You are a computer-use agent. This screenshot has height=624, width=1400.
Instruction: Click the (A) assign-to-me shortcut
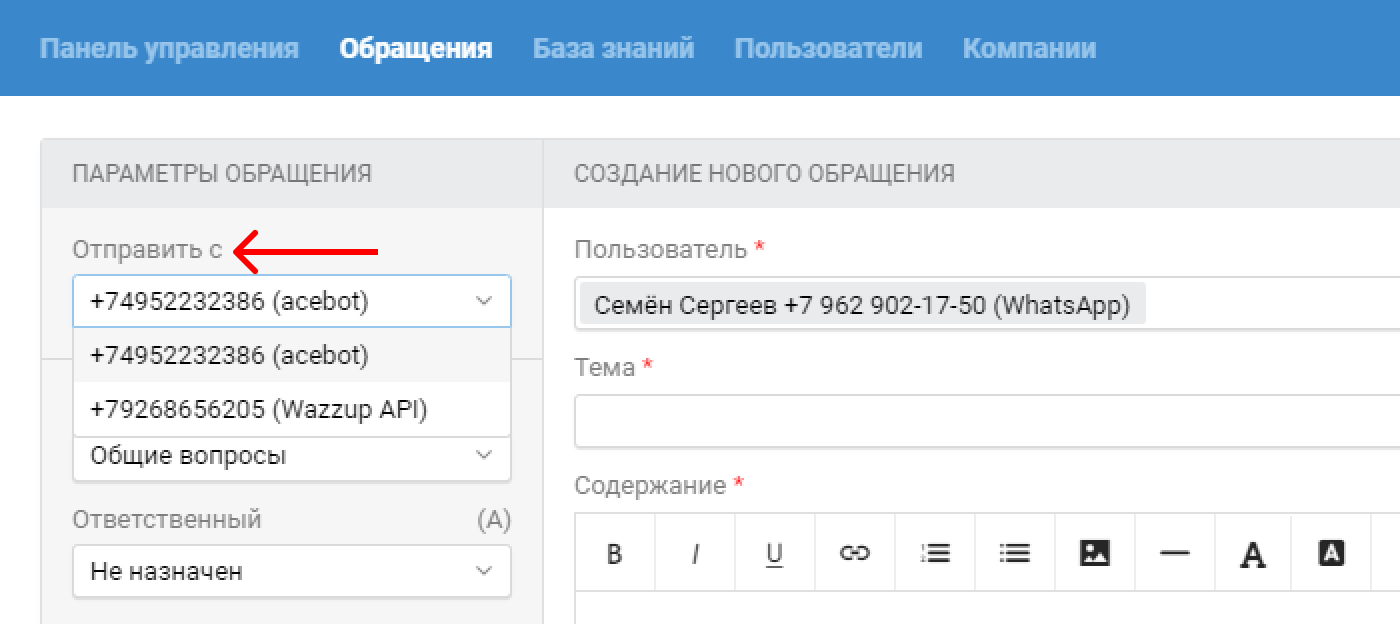pos(494,520)
